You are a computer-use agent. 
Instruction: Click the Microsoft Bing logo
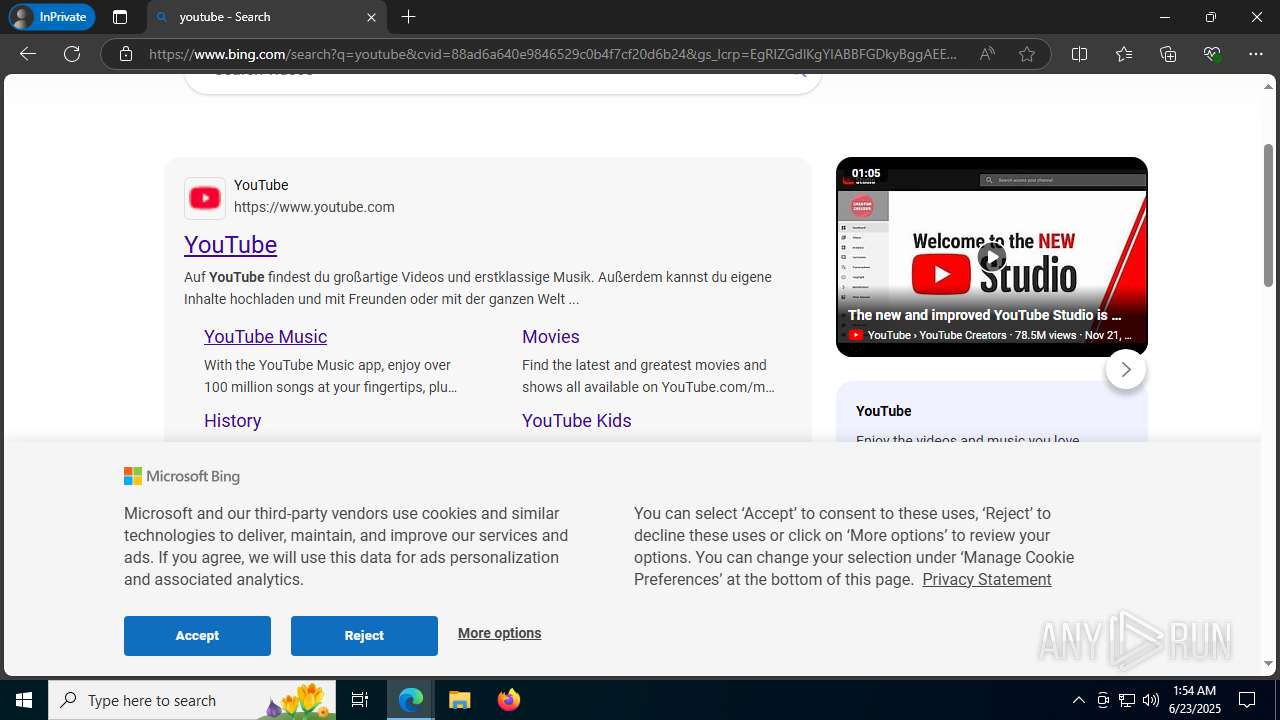182,476
